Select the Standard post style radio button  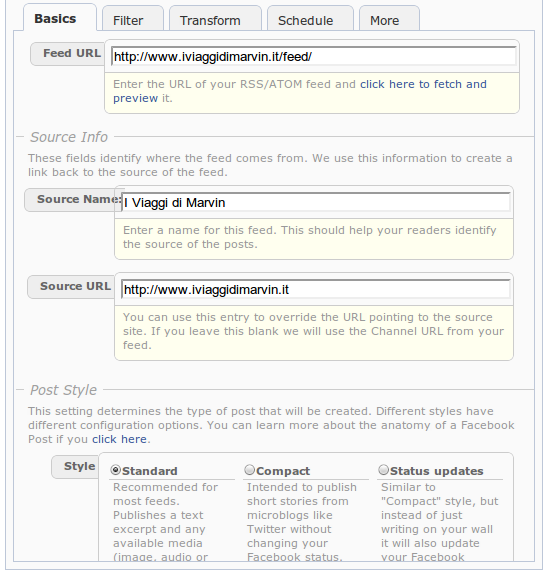pyautogui.click(x=116, y=470)
